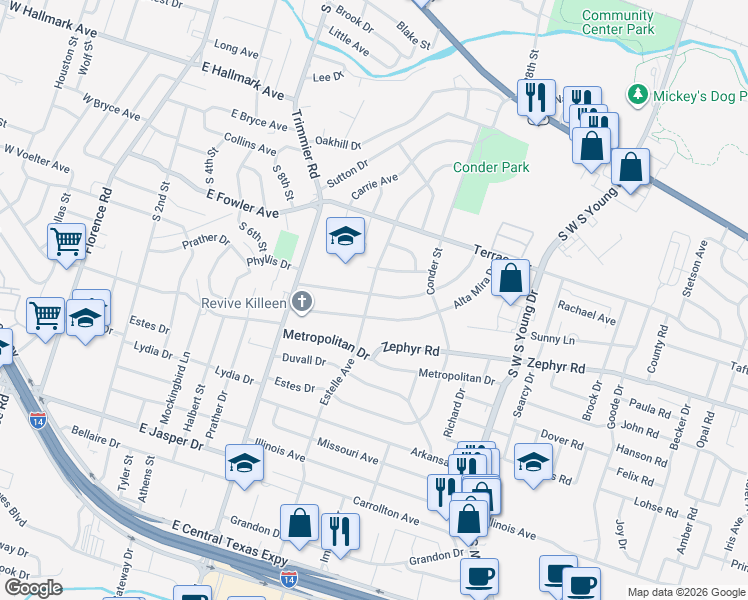Click the Duvall Dr street label
748x600 pixels.
304,360
